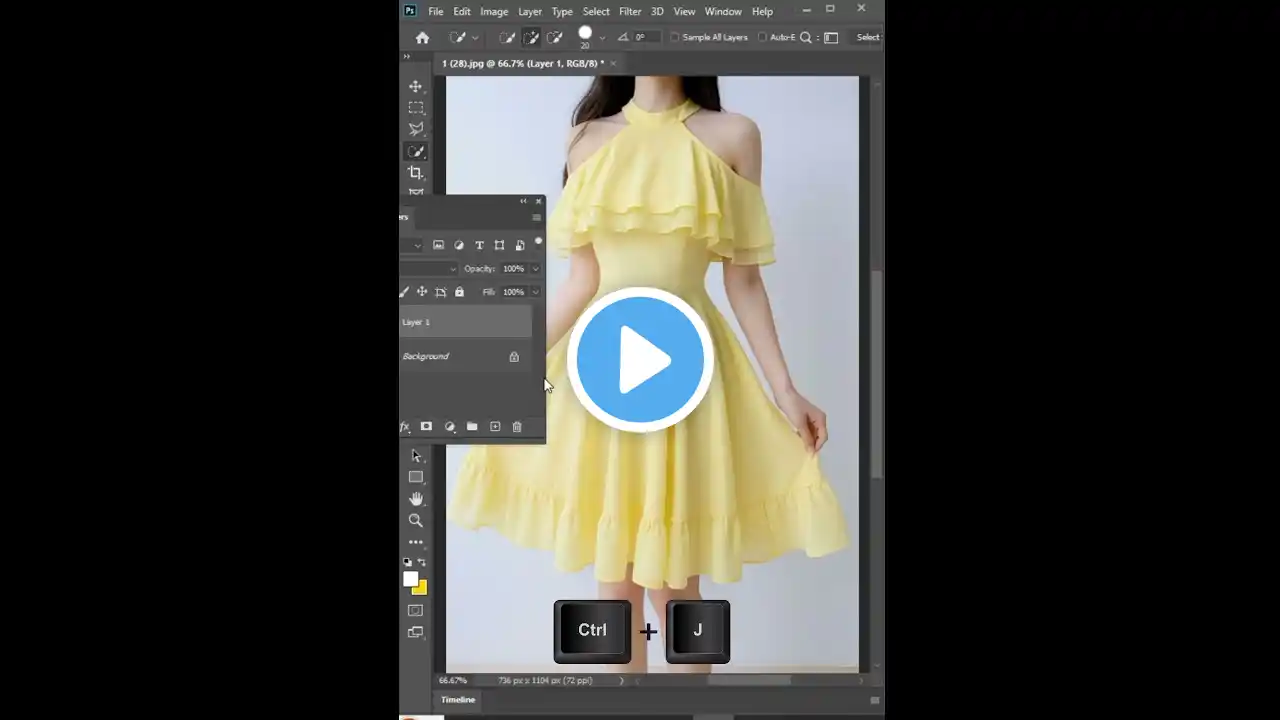Switch to the Timeline tab
Viewport: 1280px width, 720px height.
[x=457, y=700]
